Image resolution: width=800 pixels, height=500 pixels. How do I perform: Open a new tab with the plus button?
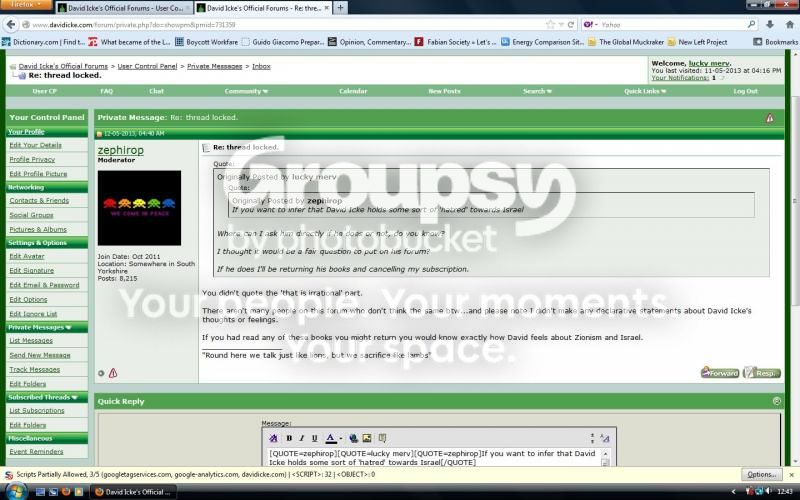click(340, 8)
